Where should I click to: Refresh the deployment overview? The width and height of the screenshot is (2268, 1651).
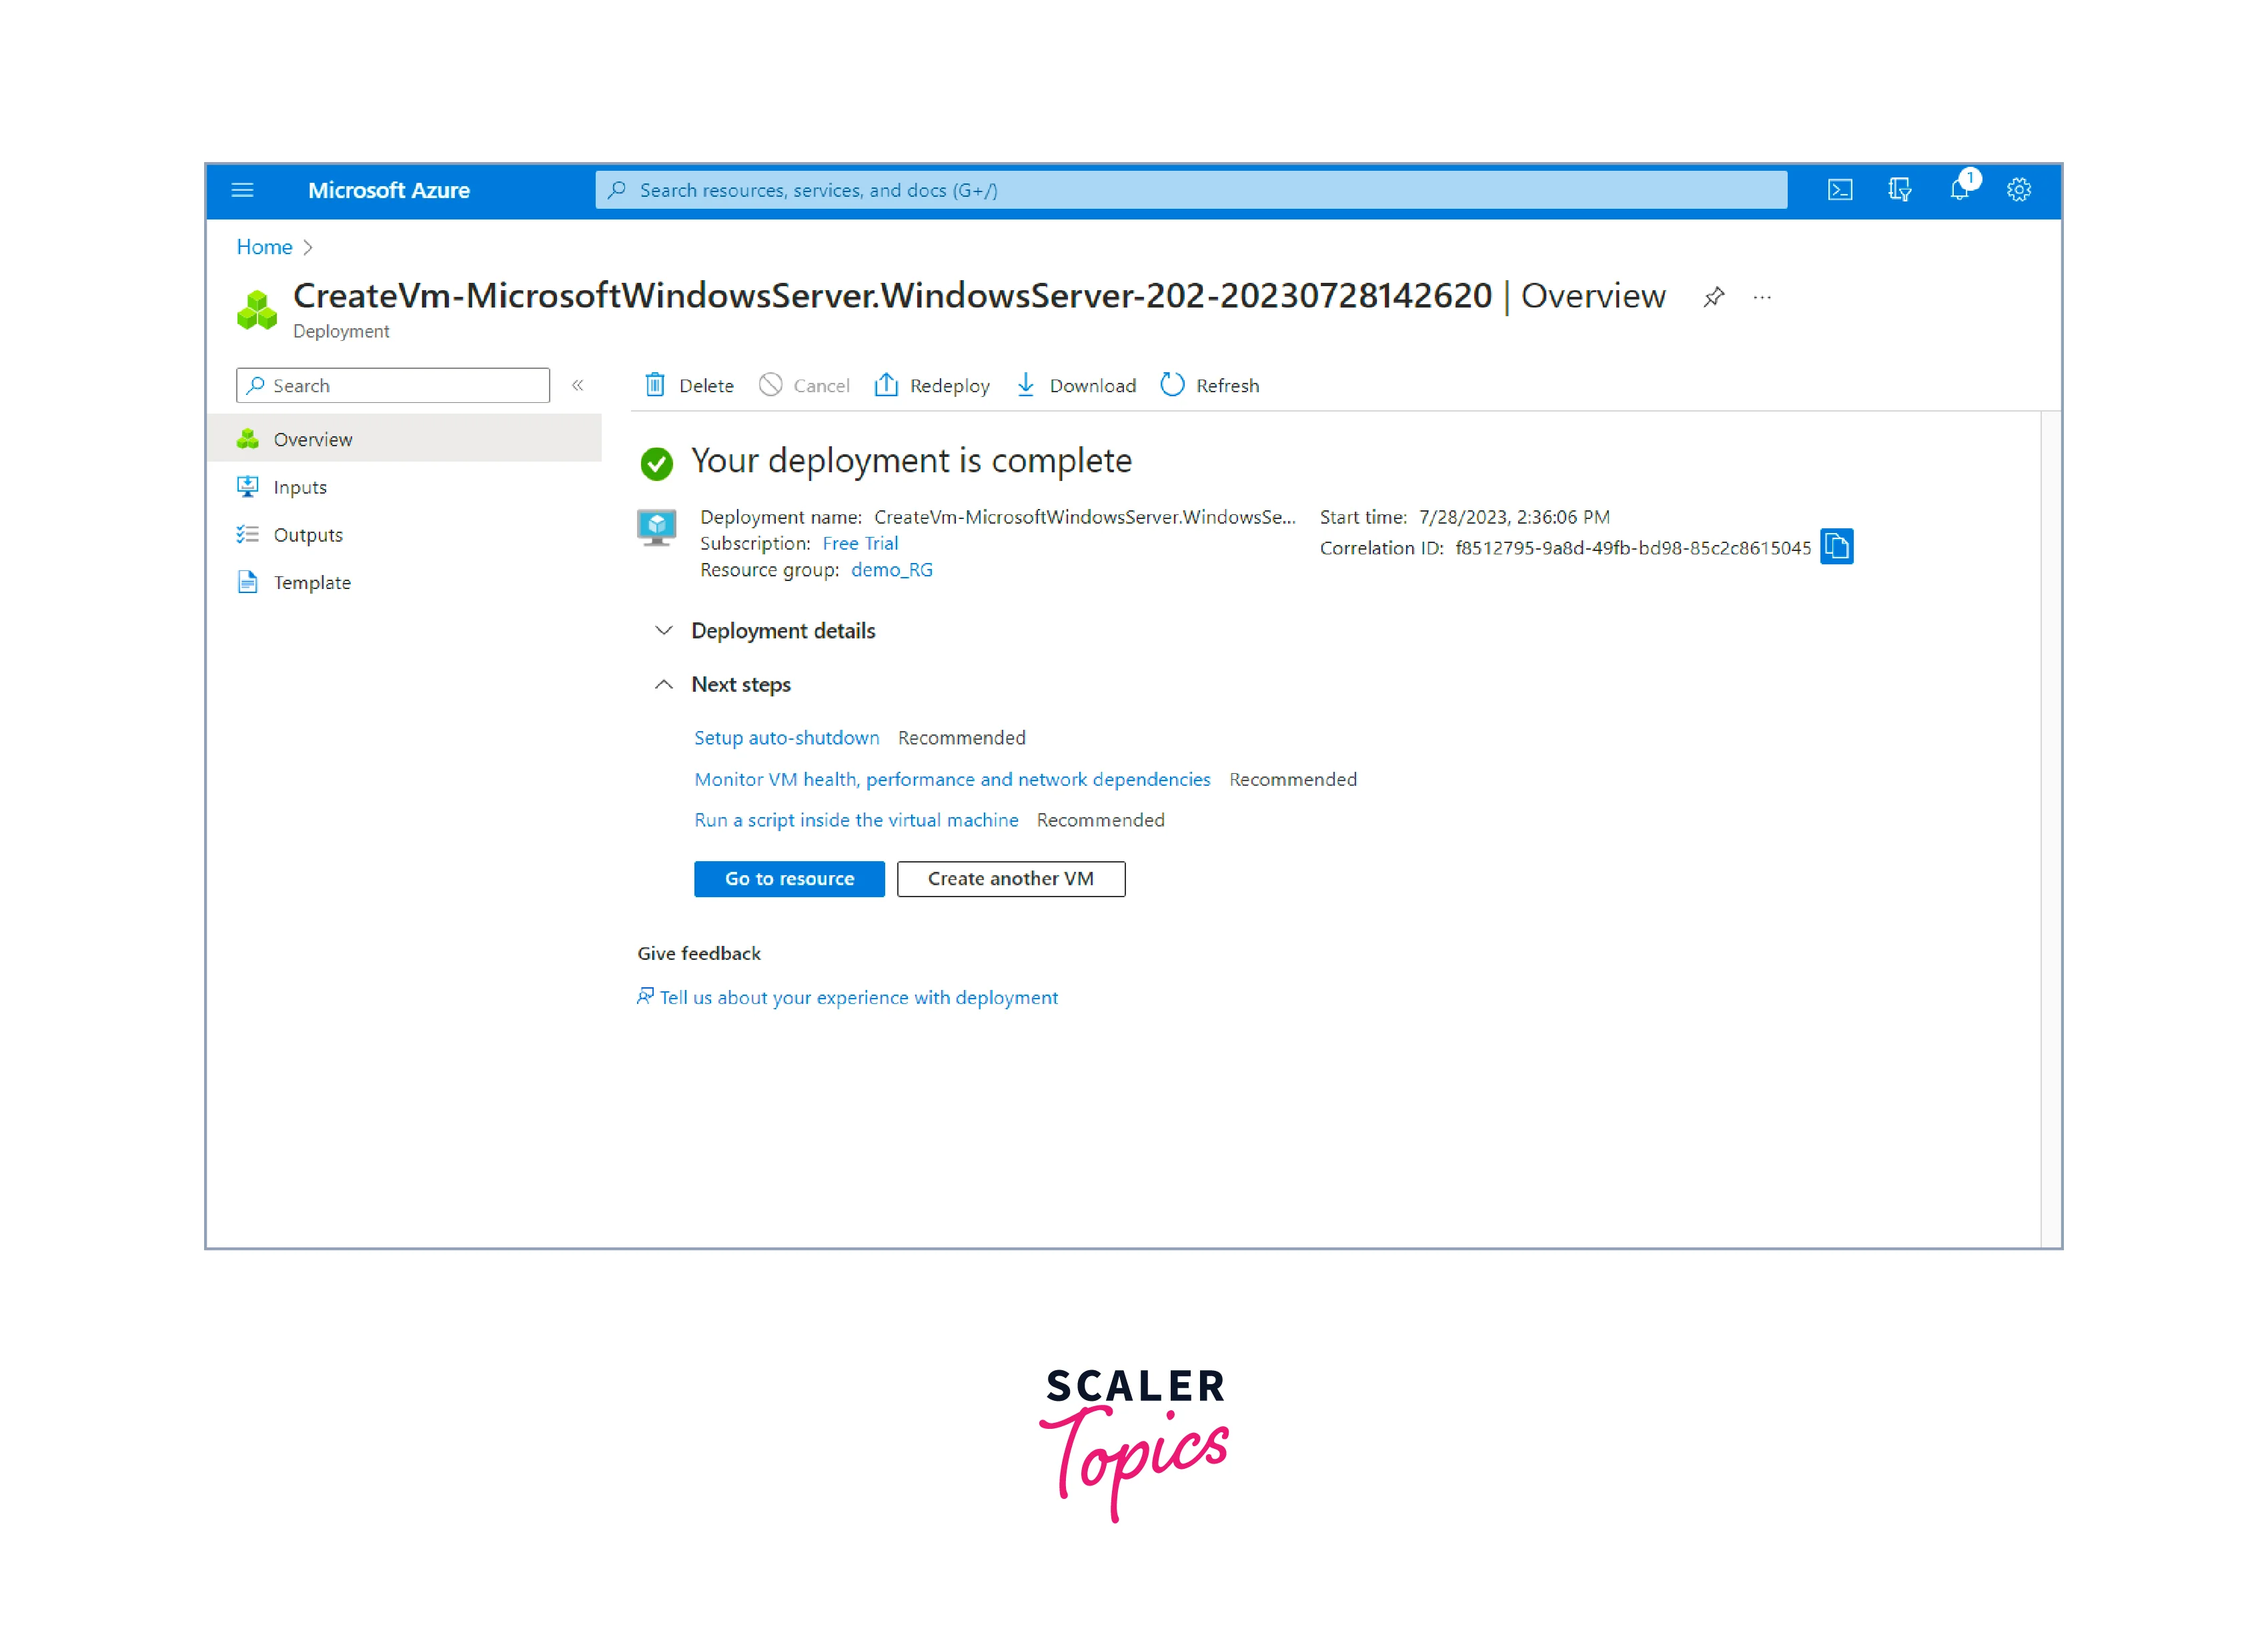[x=1209, y=386]
